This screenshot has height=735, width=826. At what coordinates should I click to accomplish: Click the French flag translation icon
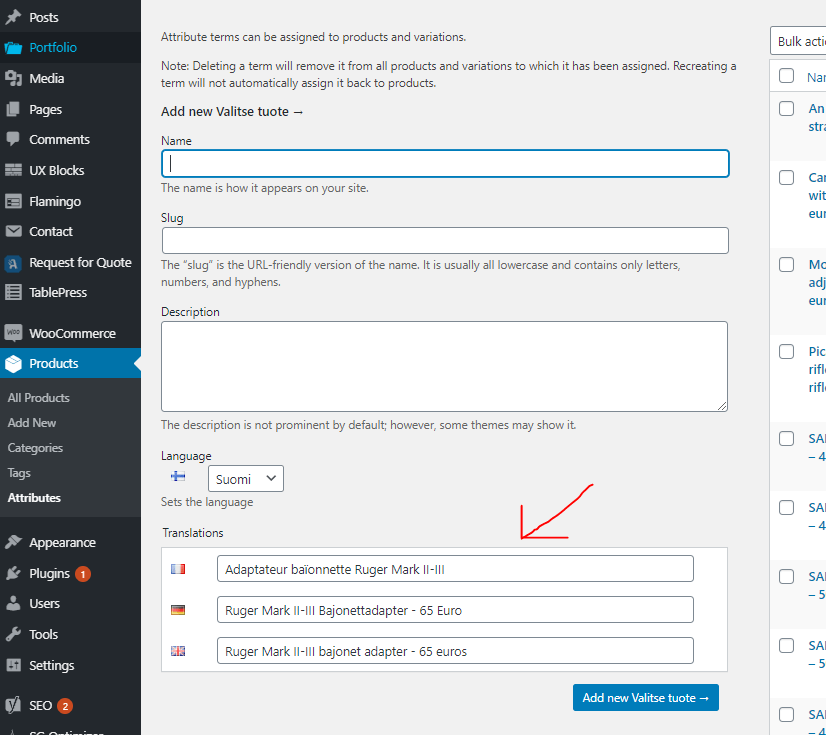pos(178,569)
